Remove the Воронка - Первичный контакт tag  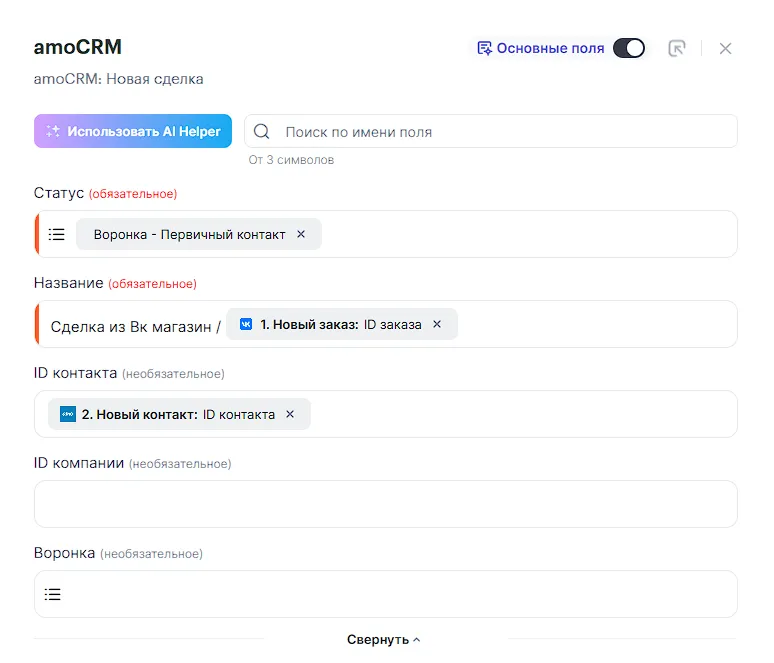(x=301, y=234)
